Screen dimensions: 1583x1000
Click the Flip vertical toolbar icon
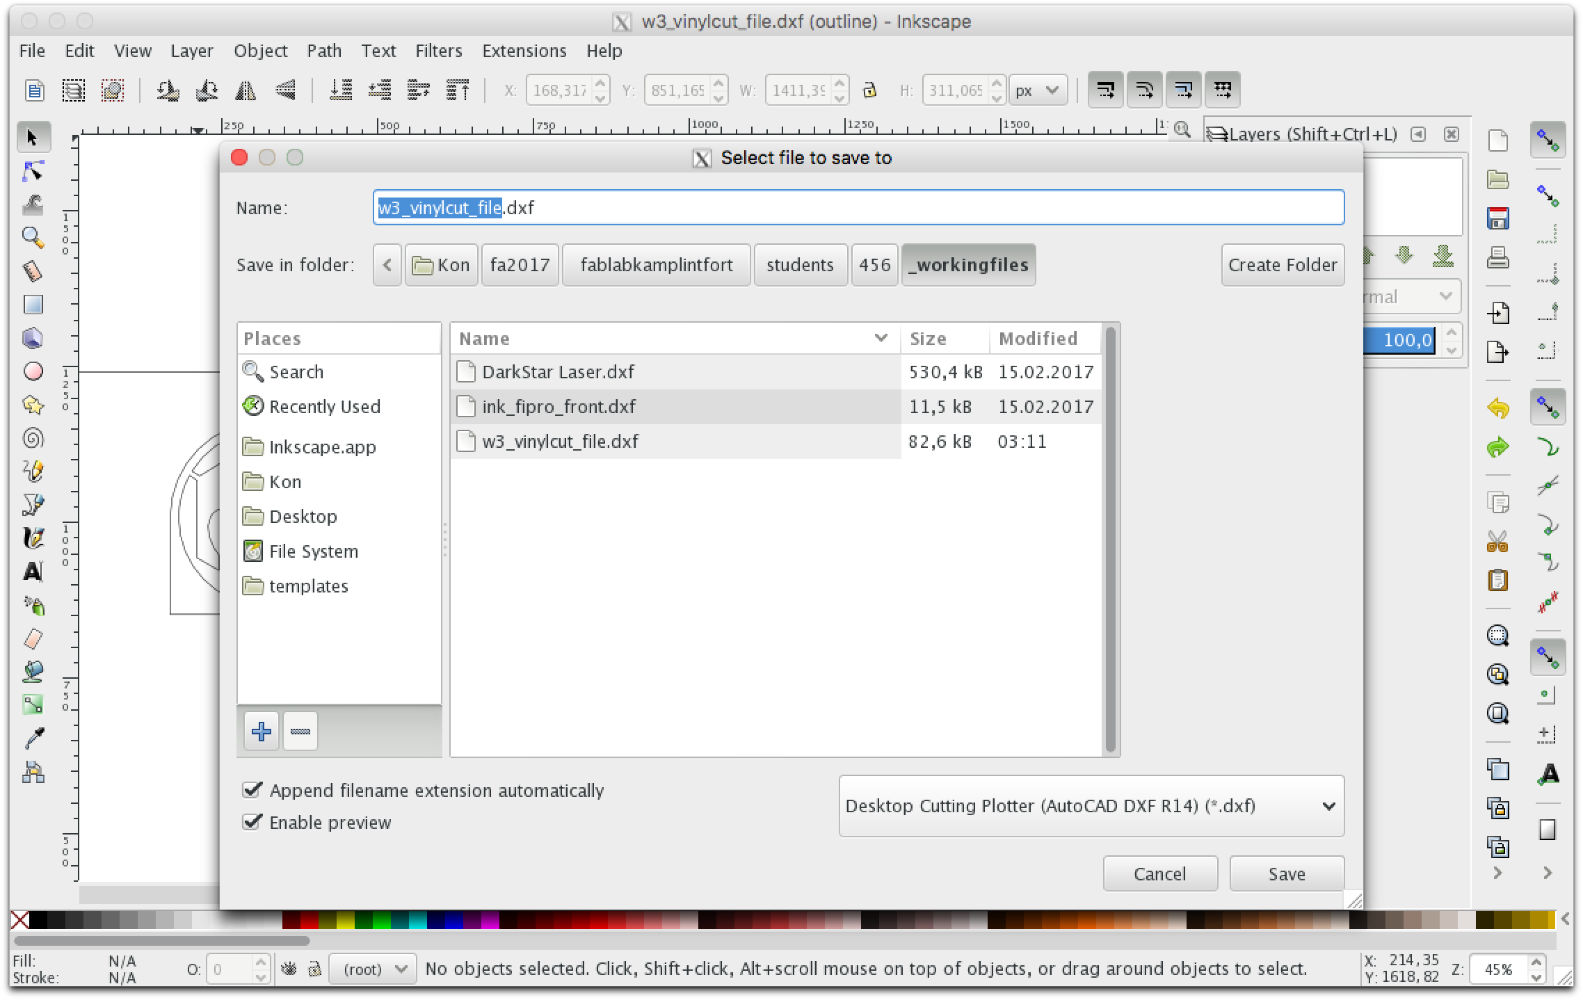[x=285, y=91]
